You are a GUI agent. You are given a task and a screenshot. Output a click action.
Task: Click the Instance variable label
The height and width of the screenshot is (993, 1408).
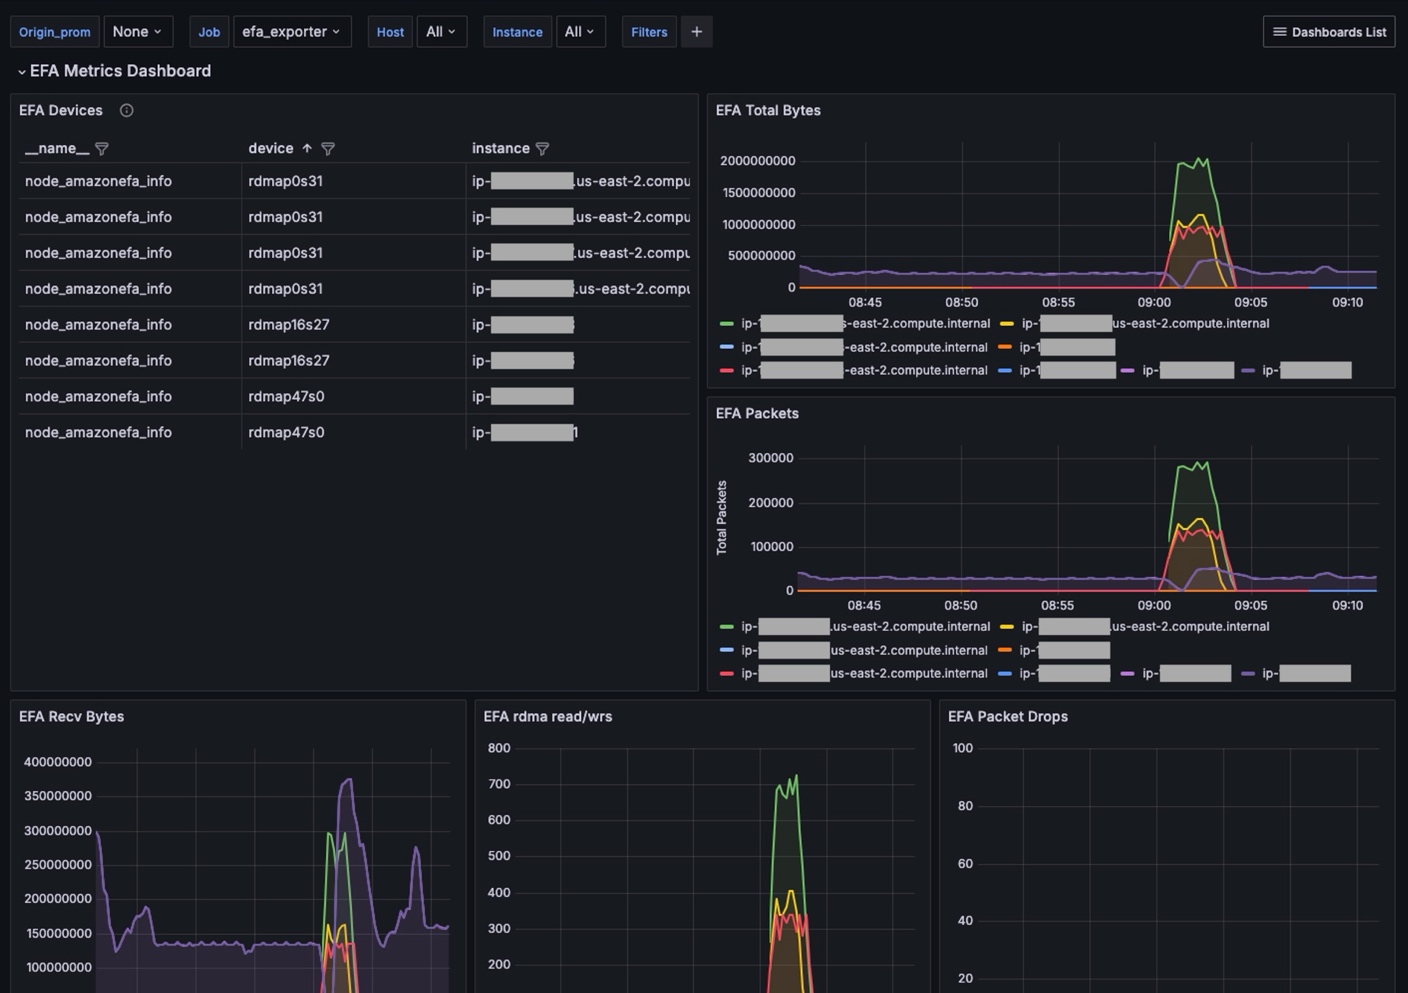point(517,32)
